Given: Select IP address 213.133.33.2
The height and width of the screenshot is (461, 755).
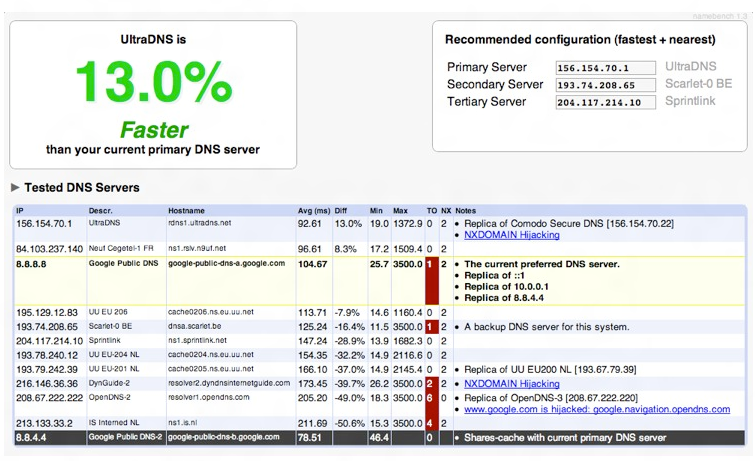Looking at the screenshot, I should pyautogui.click(x=44, y=423).
